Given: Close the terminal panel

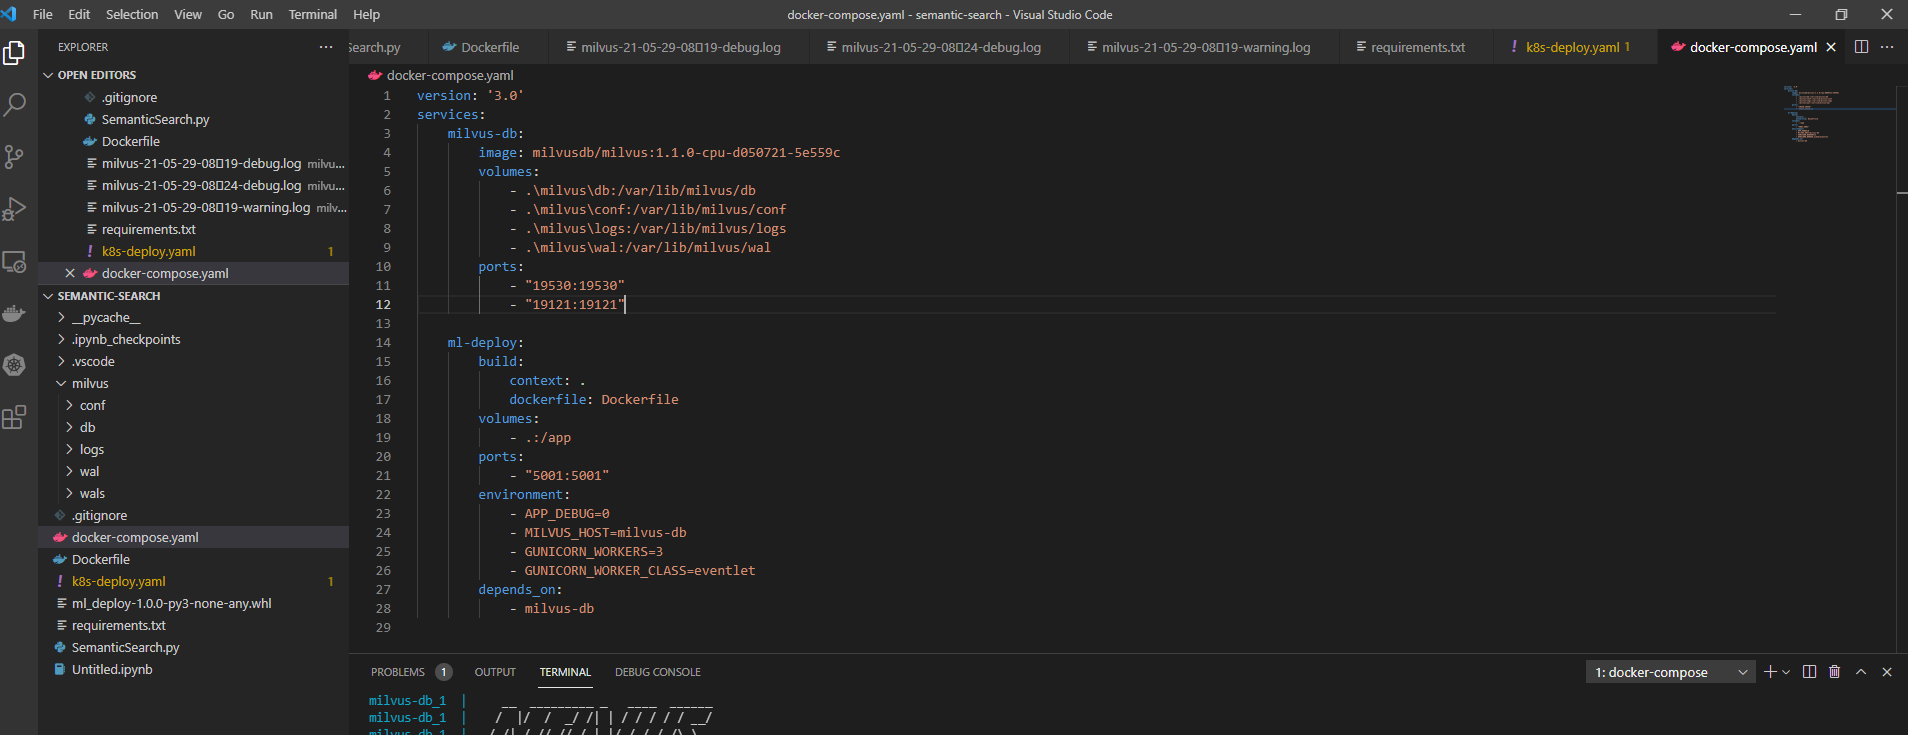Looking at the screenshot, I should 1887,672.
